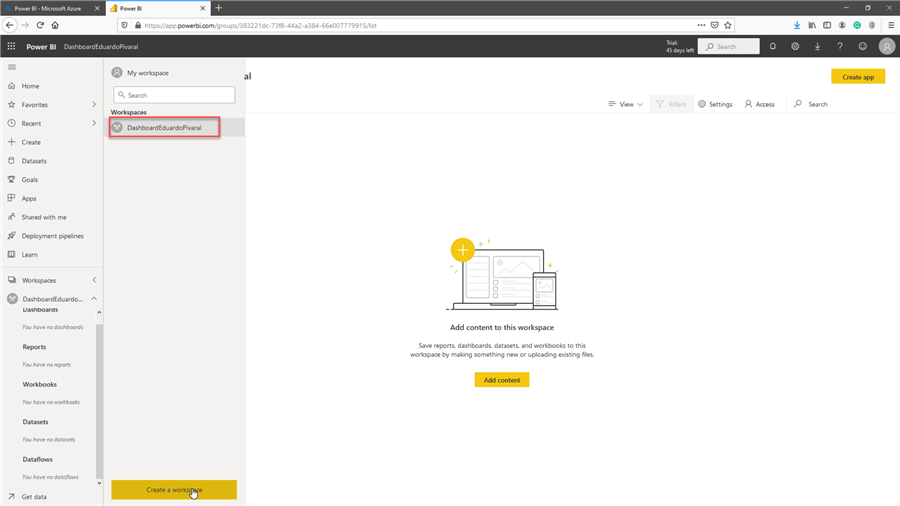Viewport: 900px width, 506px height.
Task: Collapse the DashboardEduardo workspace section
Action: pos(94,299)
